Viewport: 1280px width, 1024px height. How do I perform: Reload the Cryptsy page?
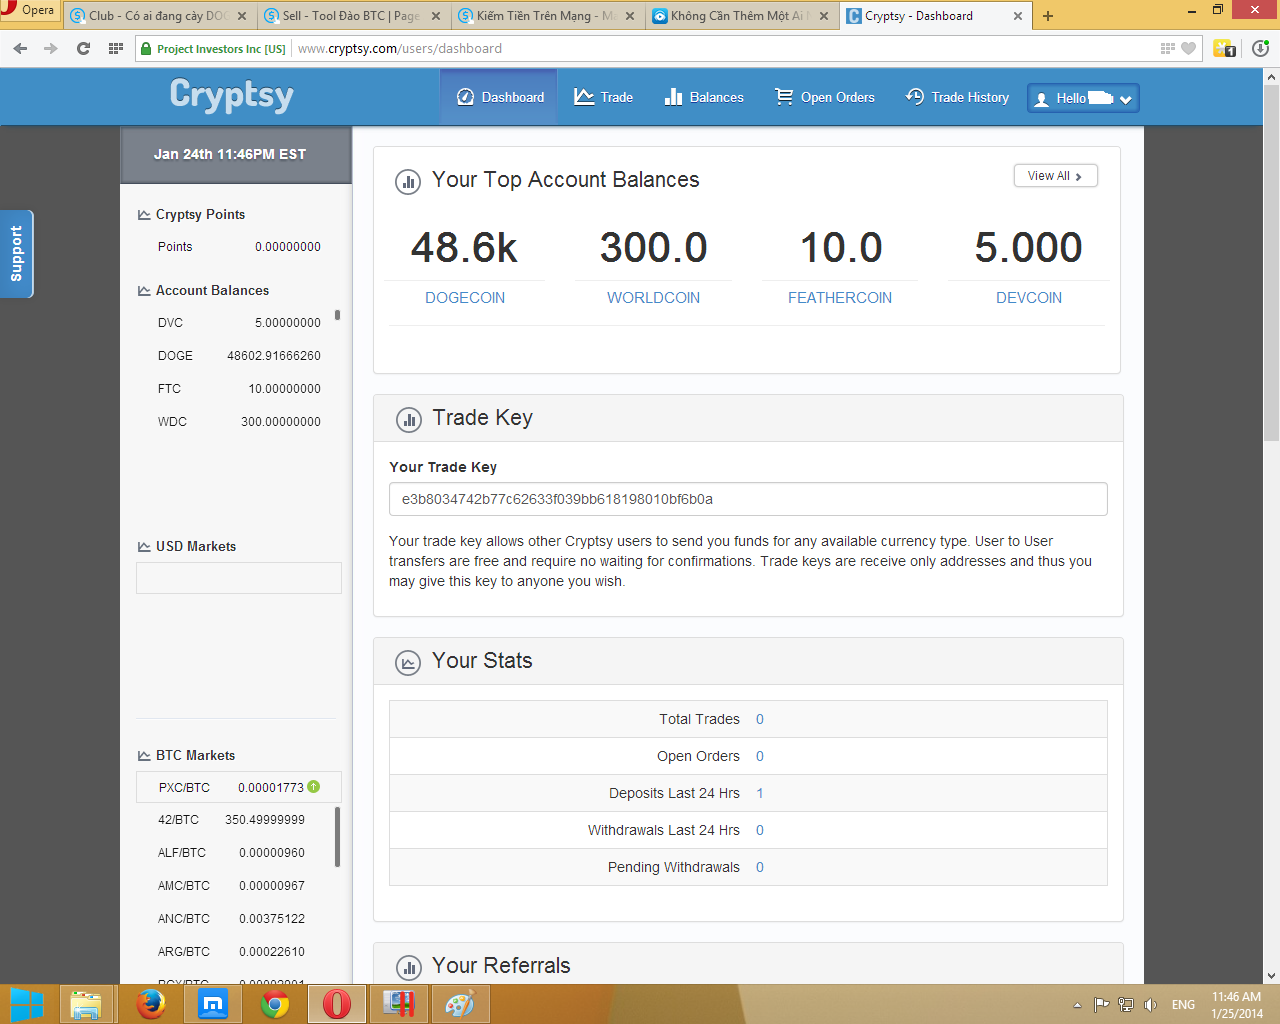83,48
